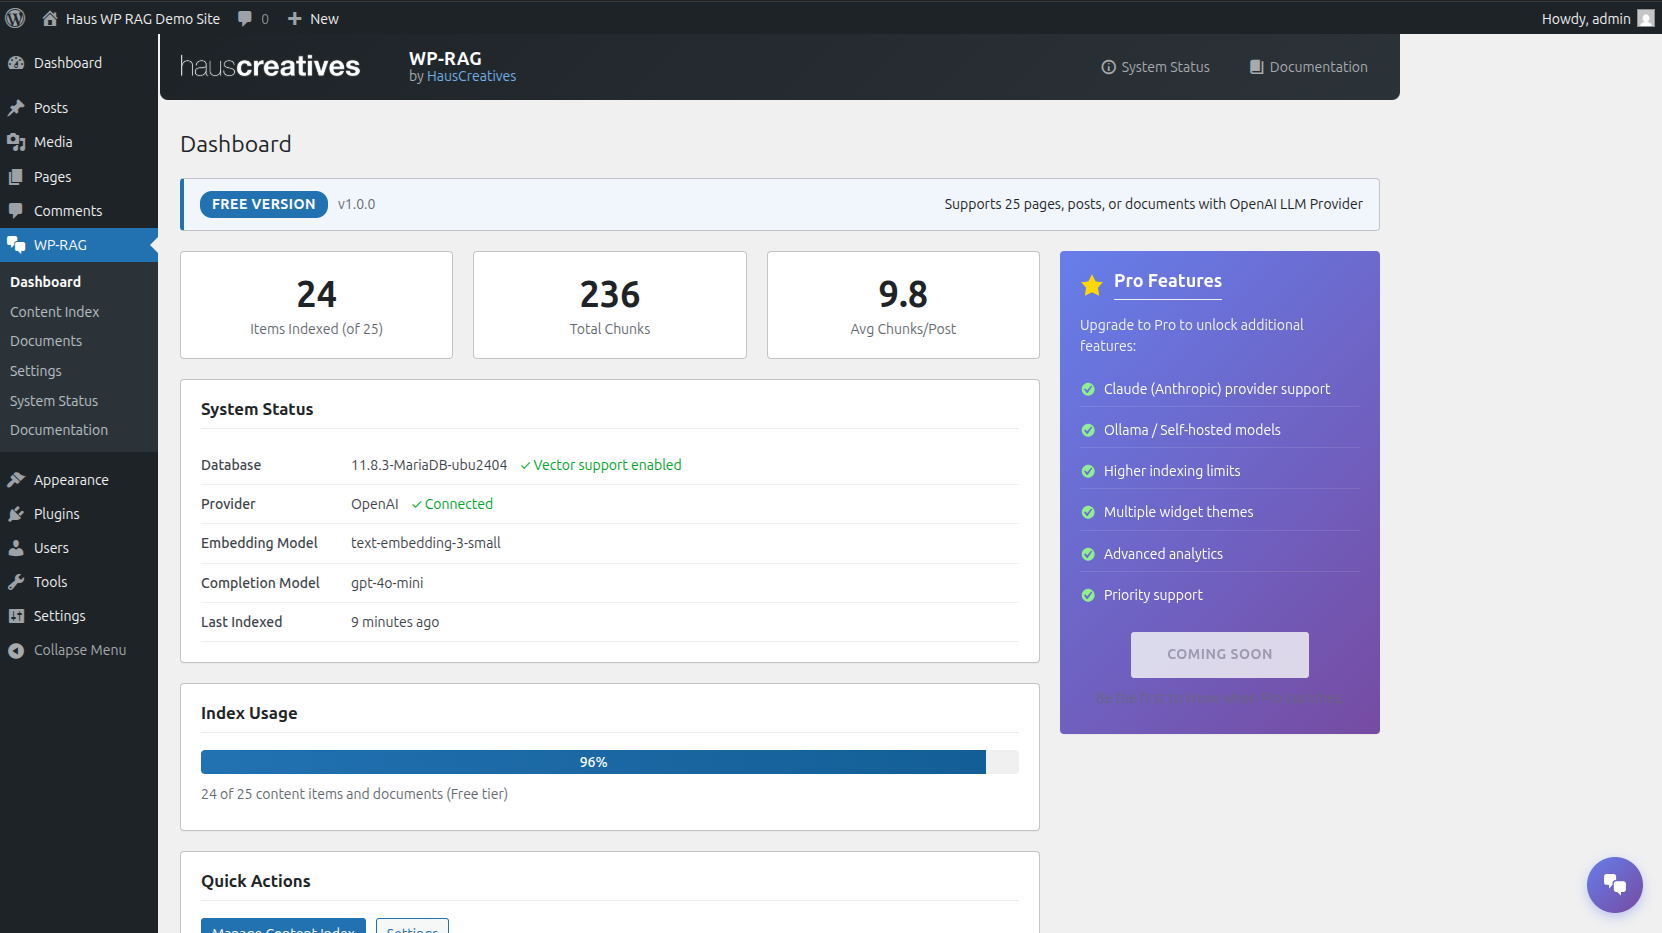The width and height of the screenshot is (1662, 933).
Task: Click the hauscreatives logo
Action: [270, 66]
